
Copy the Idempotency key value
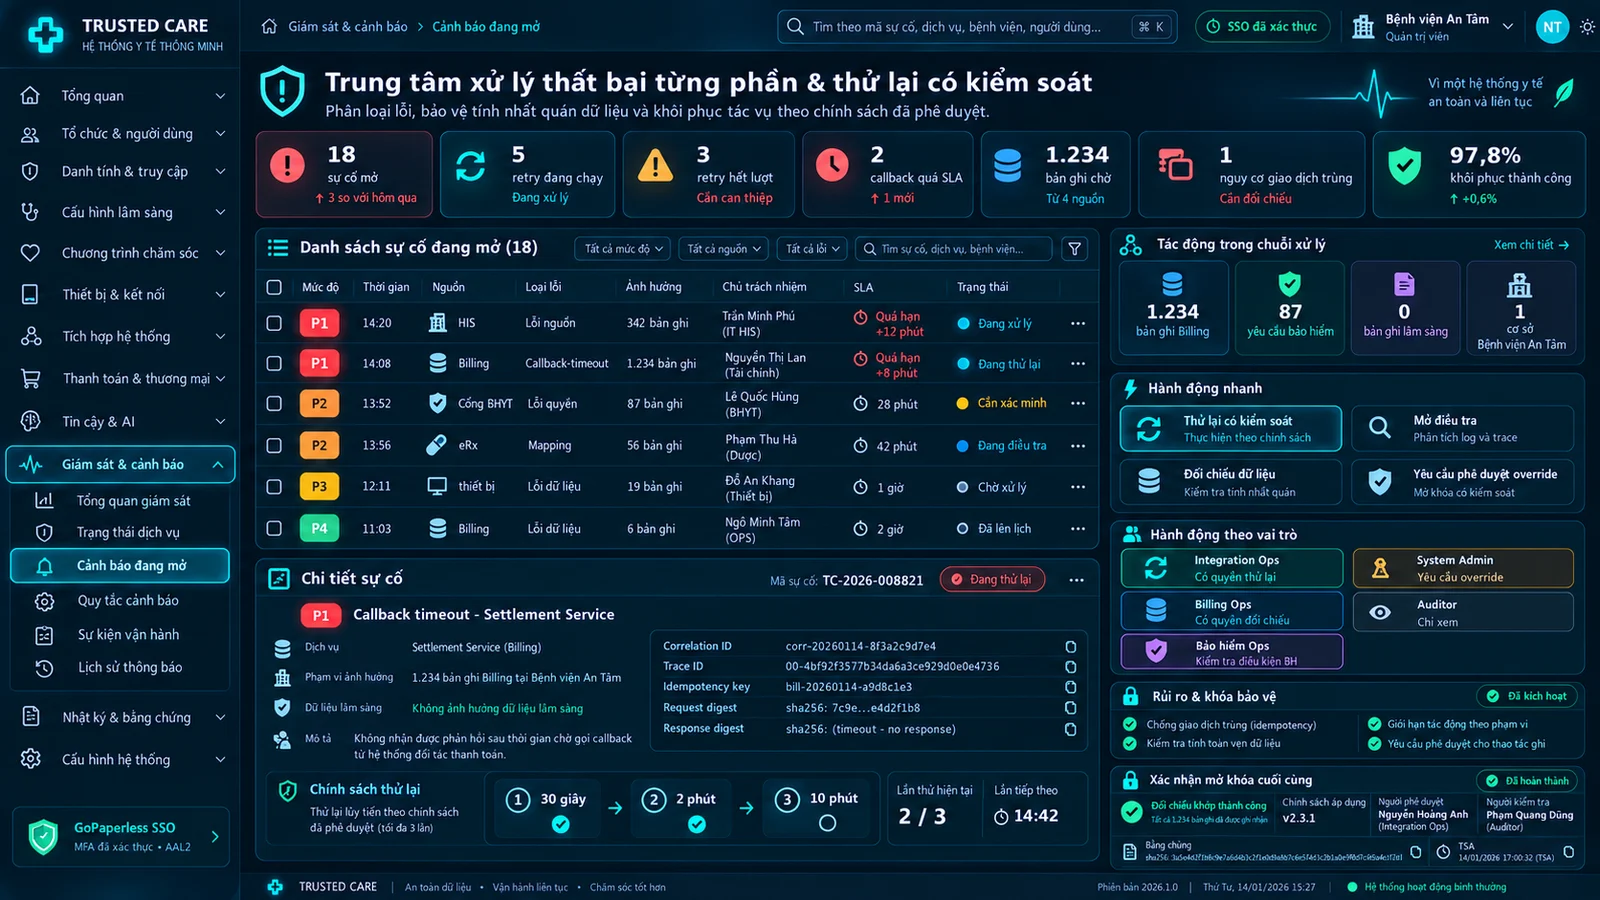(x=1070, y=687)
